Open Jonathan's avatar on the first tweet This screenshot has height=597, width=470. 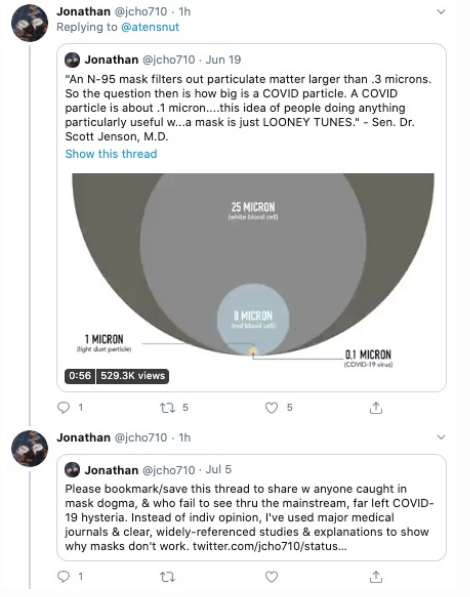(30, 23)
